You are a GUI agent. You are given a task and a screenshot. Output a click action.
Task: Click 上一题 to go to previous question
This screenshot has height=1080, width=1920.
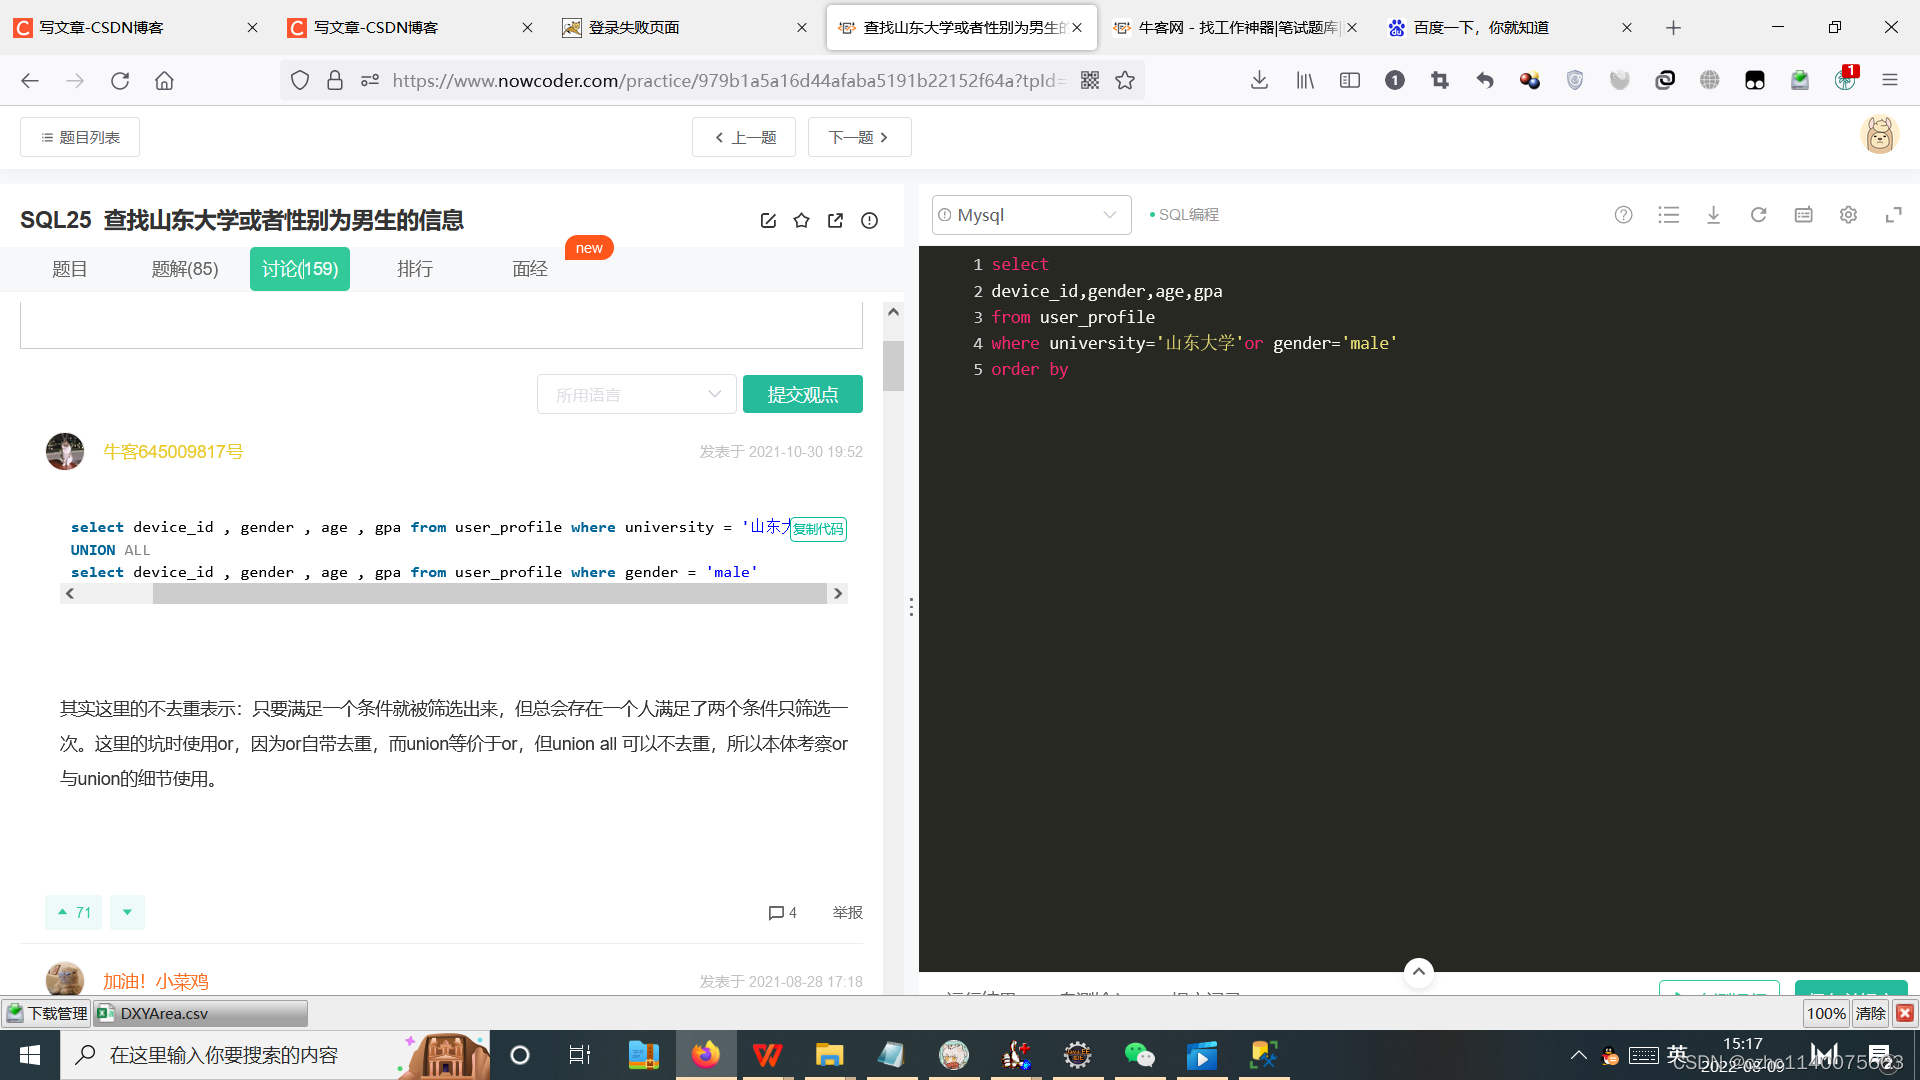point(743,137)
